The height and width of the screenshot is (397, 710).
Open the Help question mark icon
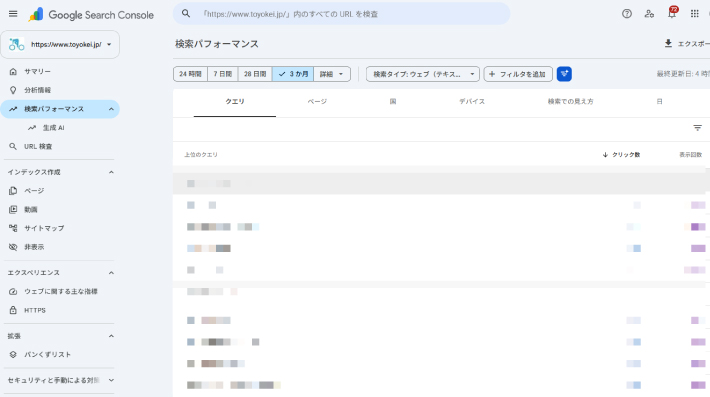pyautogui.click(x=627, y=14)
